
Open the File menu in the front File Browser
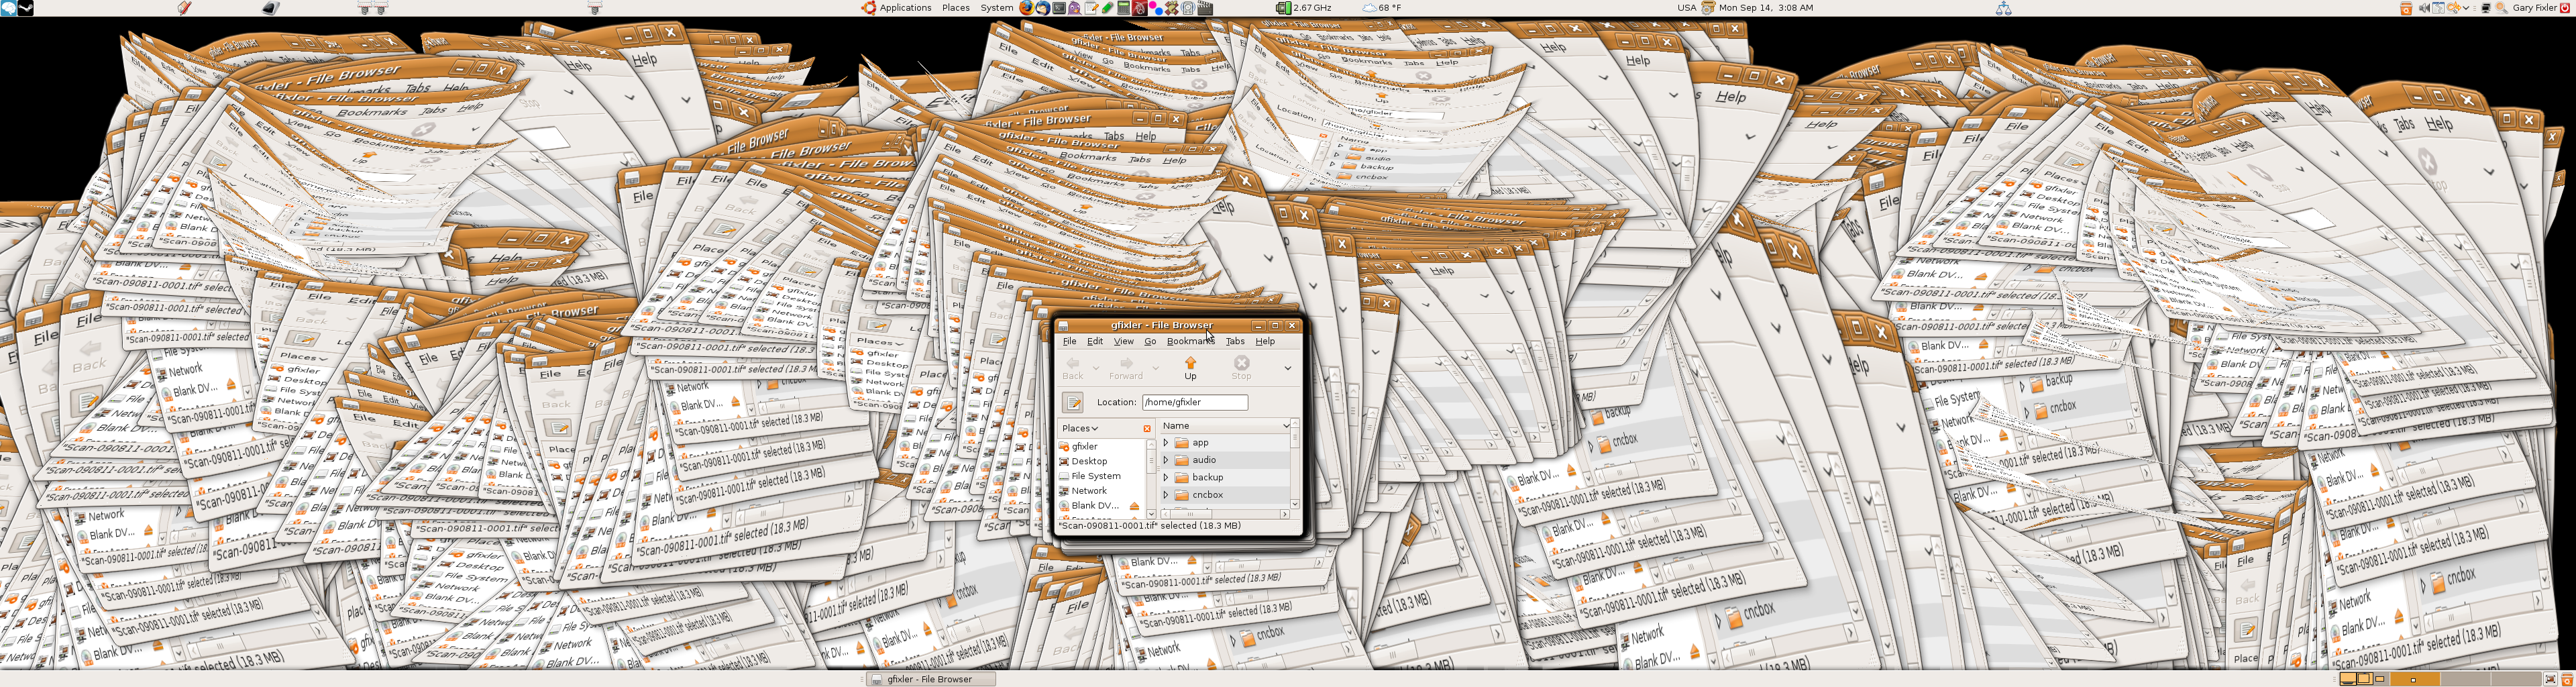[x=1069, y=341]
